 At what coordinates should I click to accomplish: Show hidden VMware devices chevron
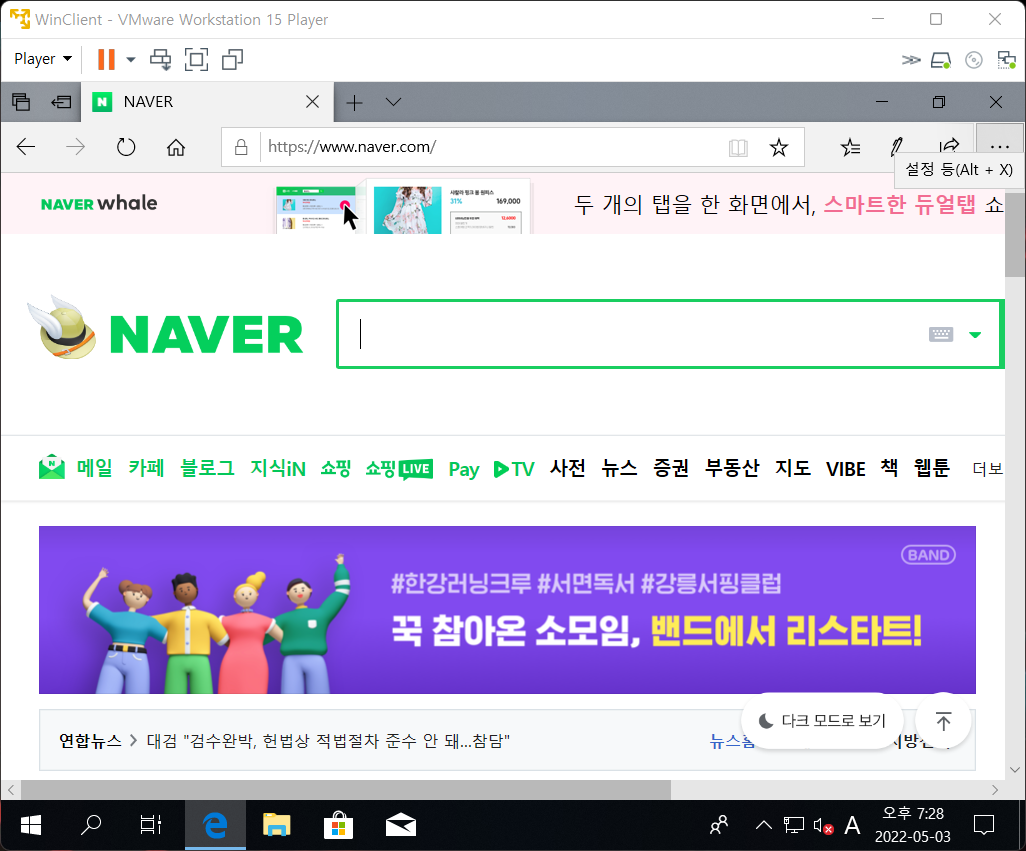pos(911,60)
